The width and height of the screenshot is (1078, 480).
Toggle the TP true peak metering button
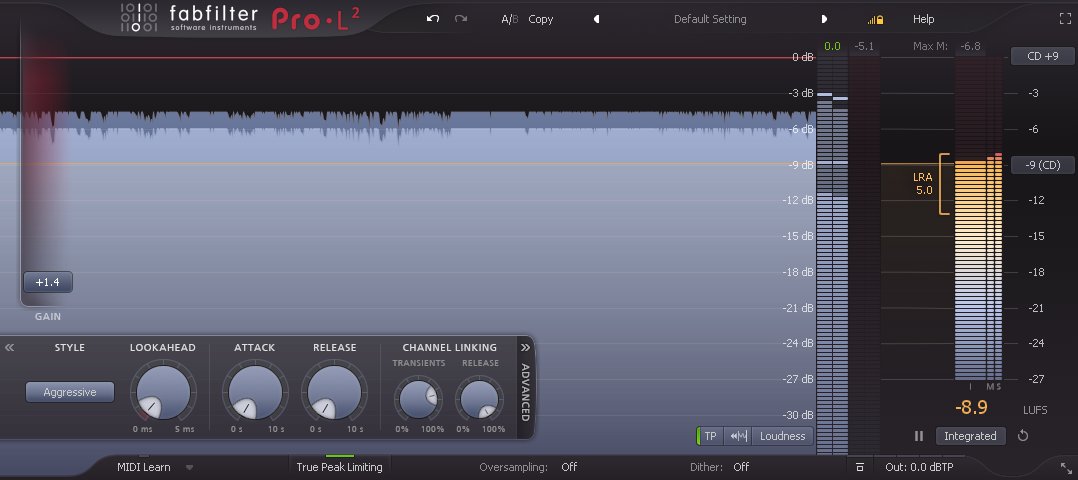[x=710, y=436]
